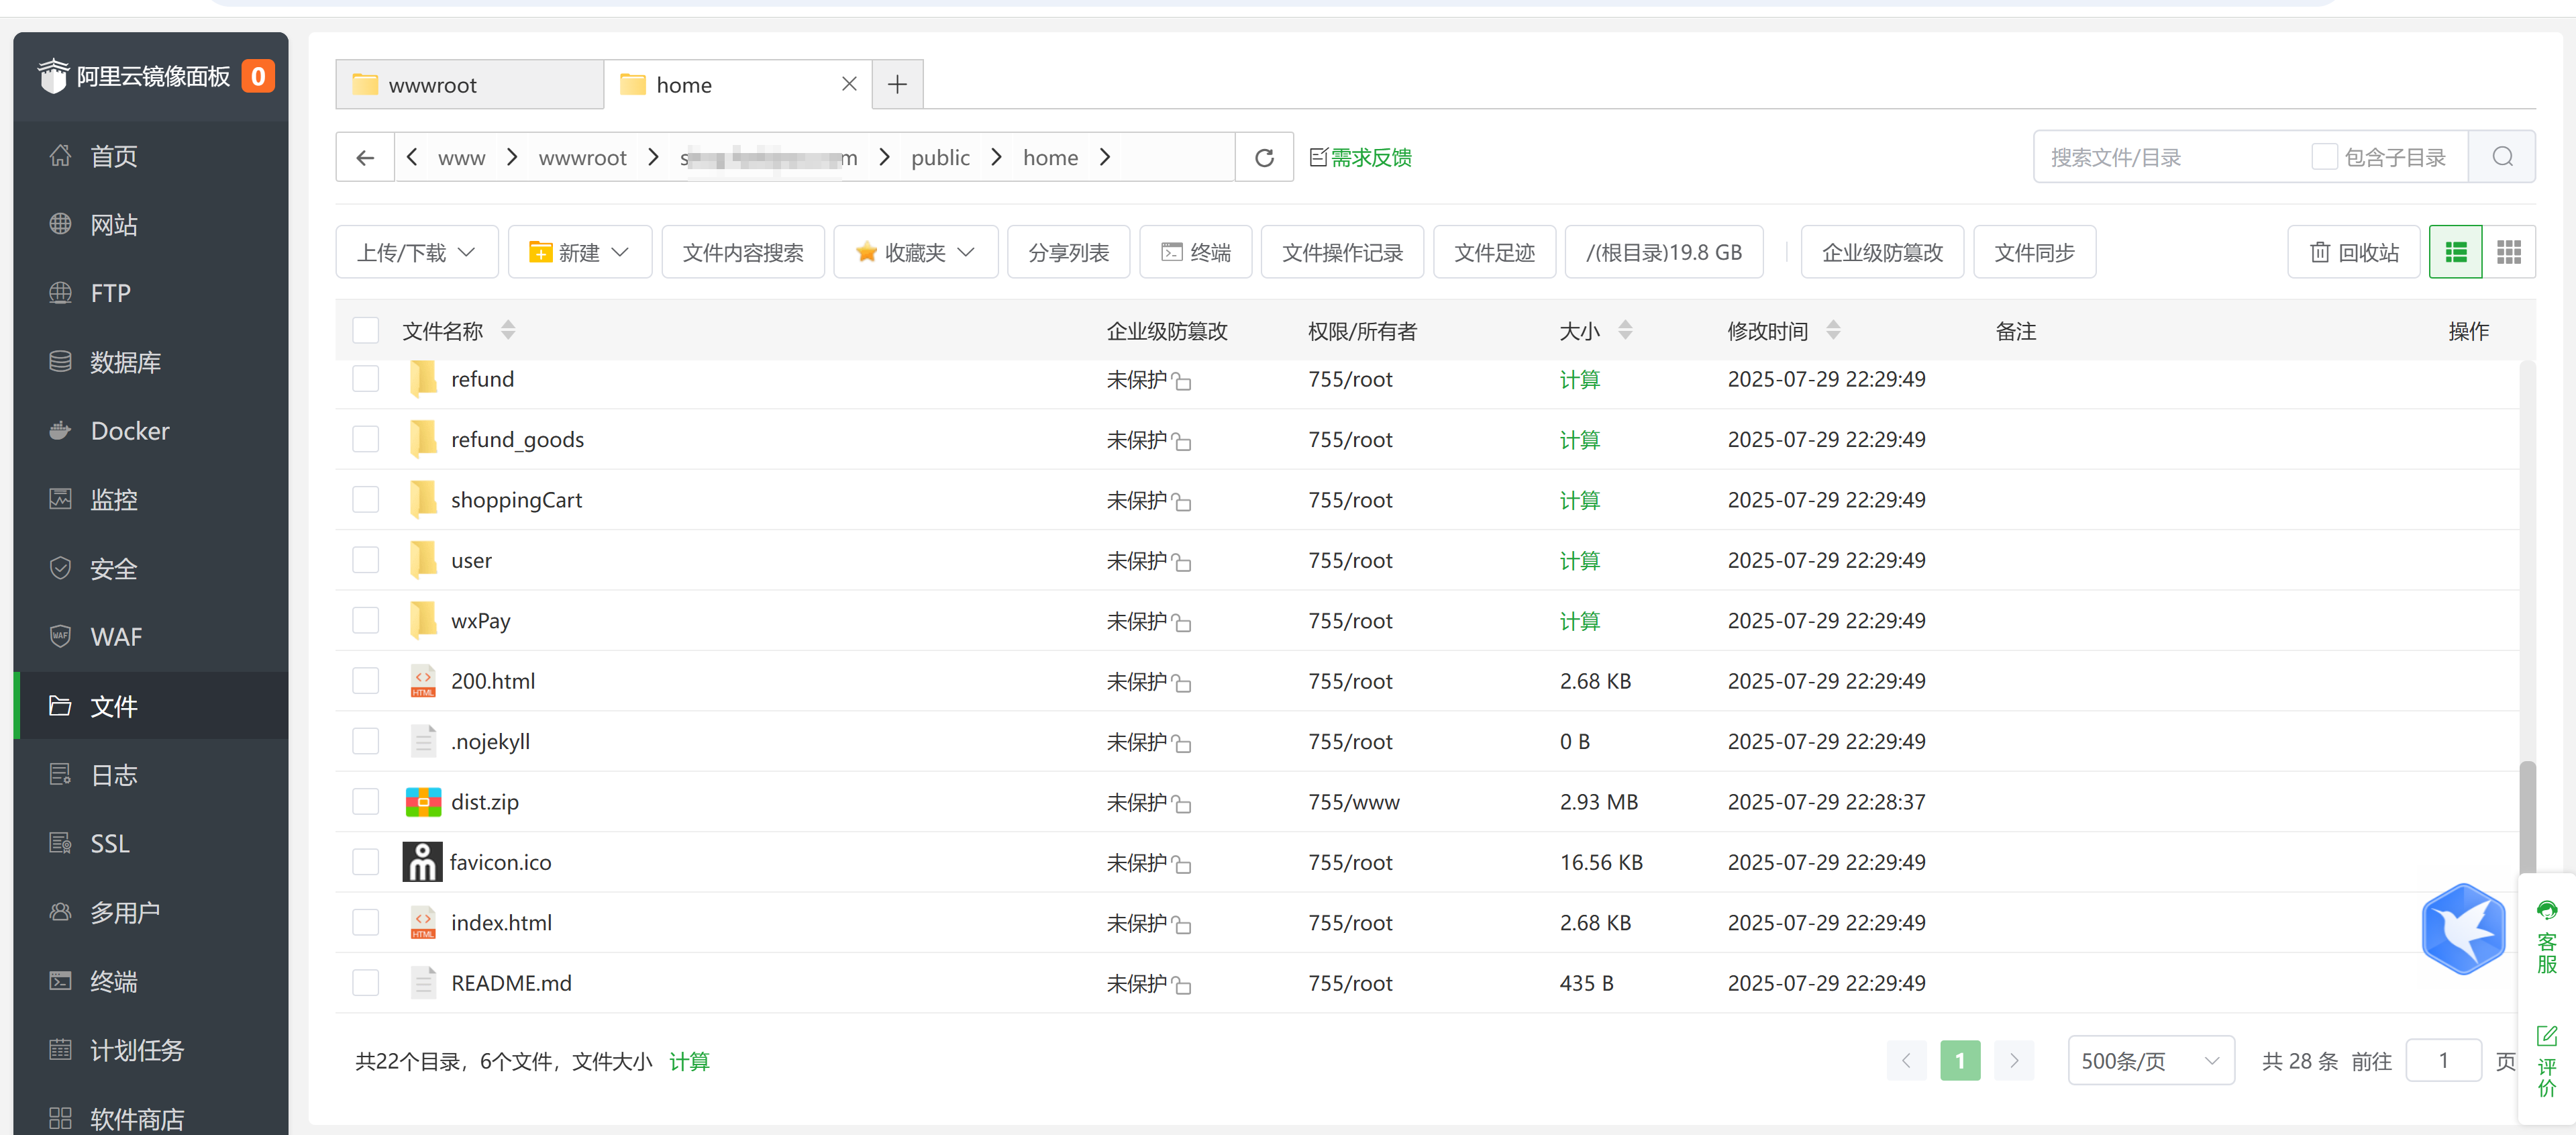The image size is (2576, 1135).
Task: Click the 终端 toolbar button
Action: [x=1195, y=252]
